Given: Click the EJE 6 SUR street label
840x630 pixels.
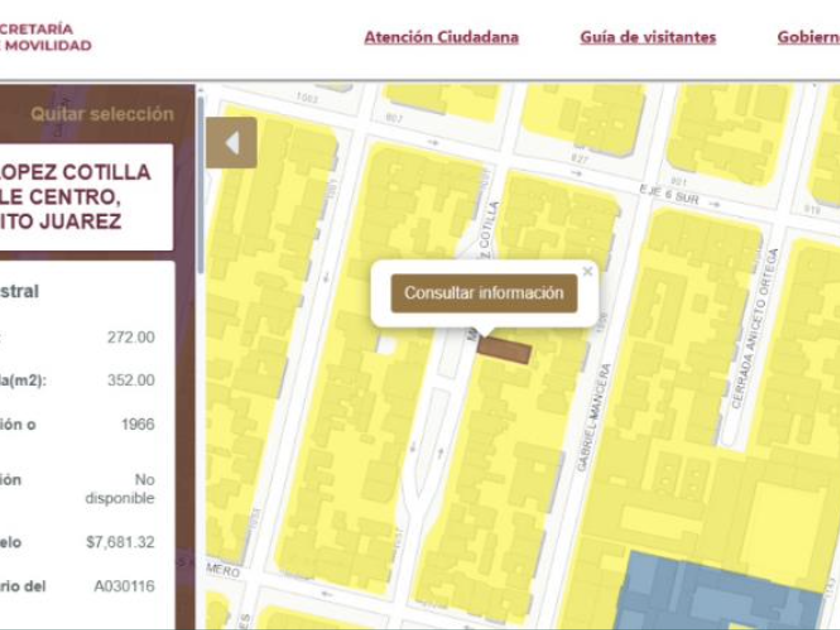Looking at the screenshot, I should coord(670,196).
